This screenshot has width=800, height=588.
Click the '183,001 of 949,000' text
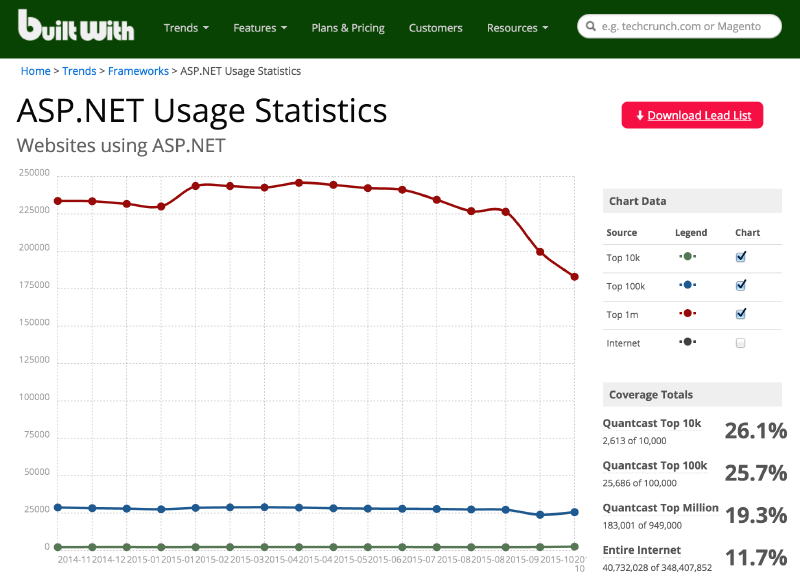[x=642, y=525]
